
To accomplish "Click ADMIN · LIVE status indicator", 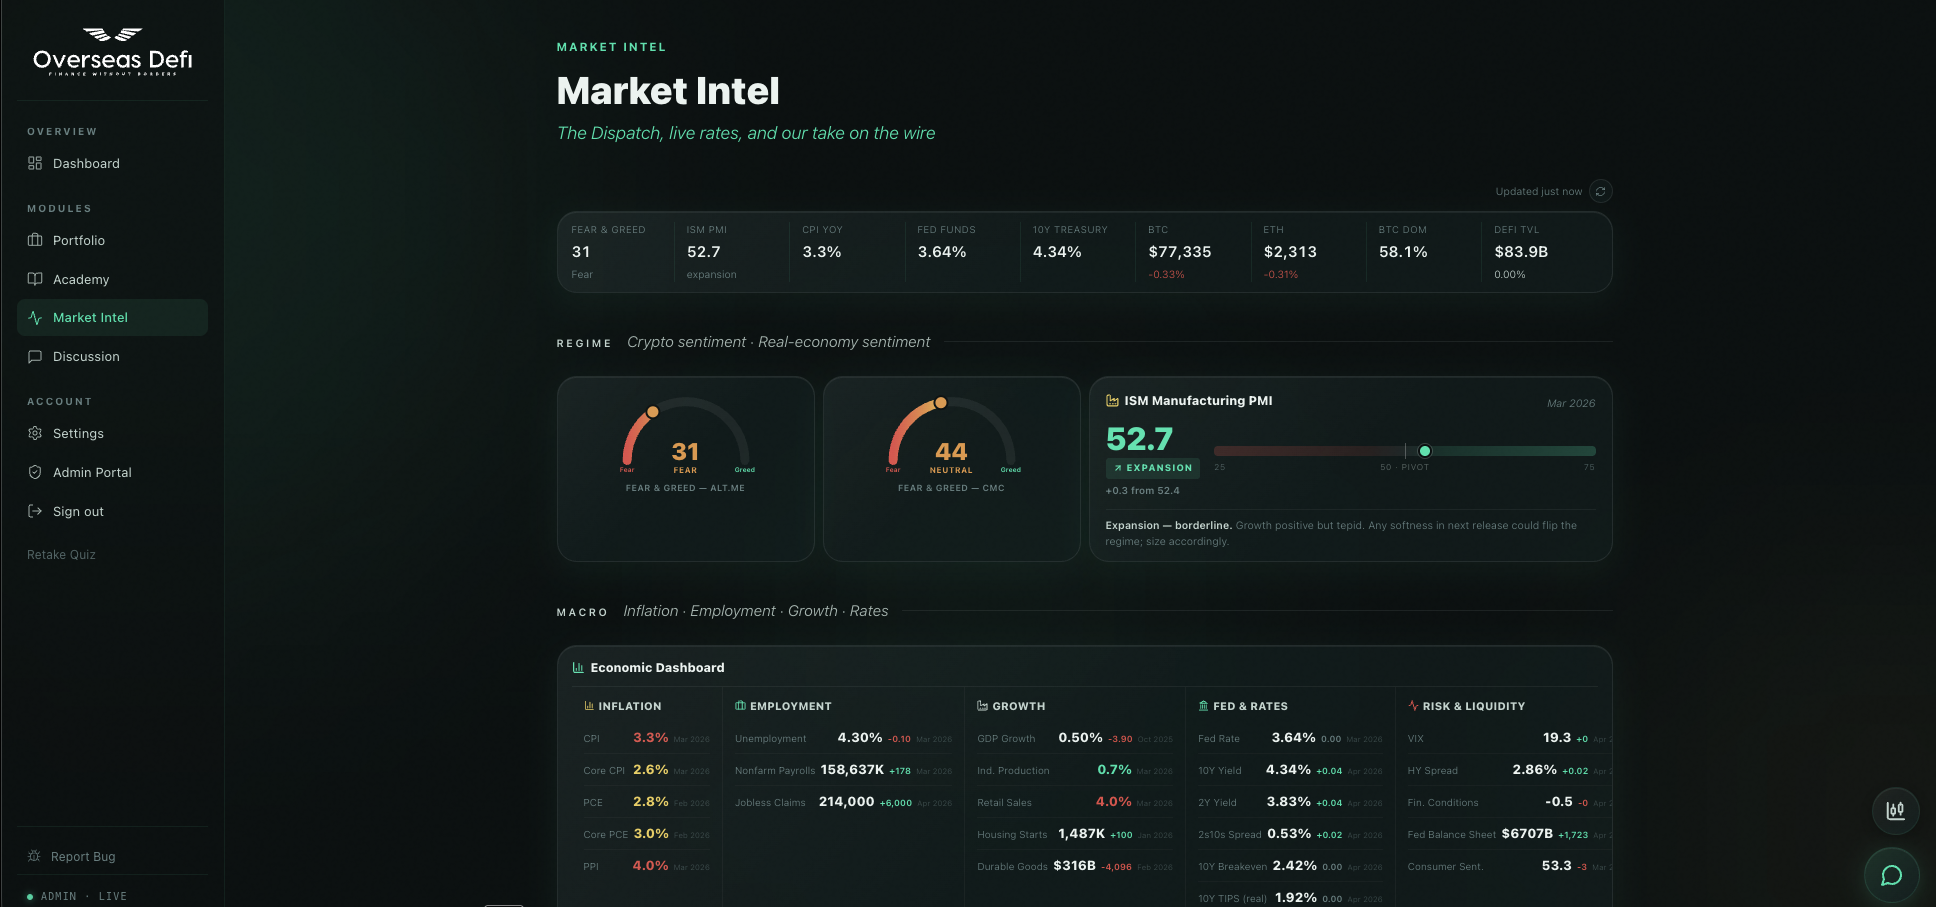I will [x=78, y=896].
